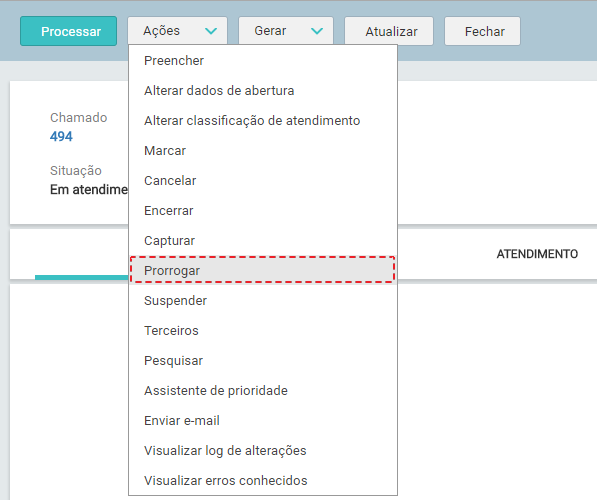This screenshot has height=500, width=597.
Task: Open chamado number 494 link
Action: click(x=61, y=136)
